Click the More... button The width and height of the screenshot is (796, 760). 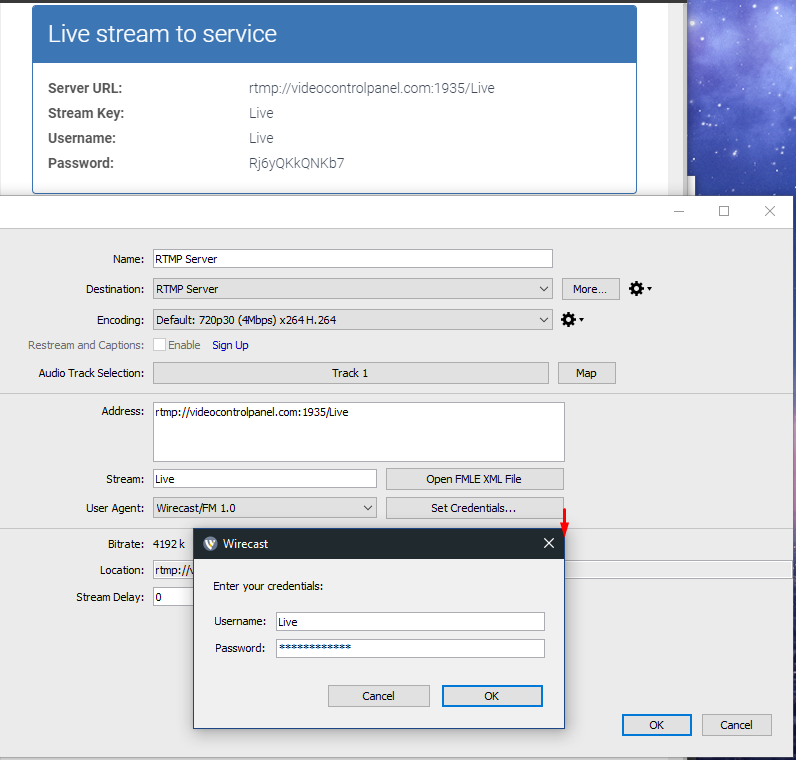pyautogui.click(x=590, y=289)
